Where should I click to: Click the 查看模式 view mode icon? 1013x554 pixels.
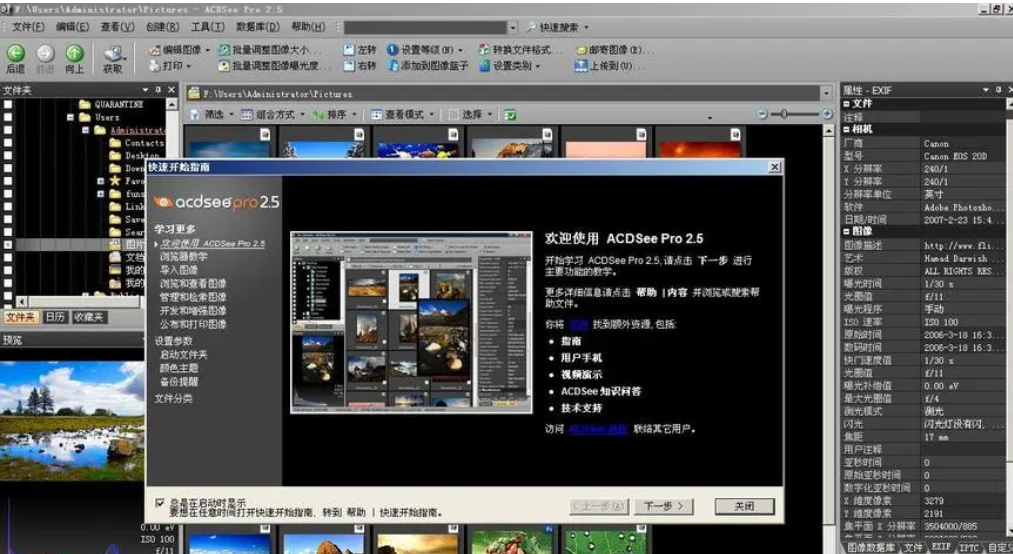click(x=377, y=114)
